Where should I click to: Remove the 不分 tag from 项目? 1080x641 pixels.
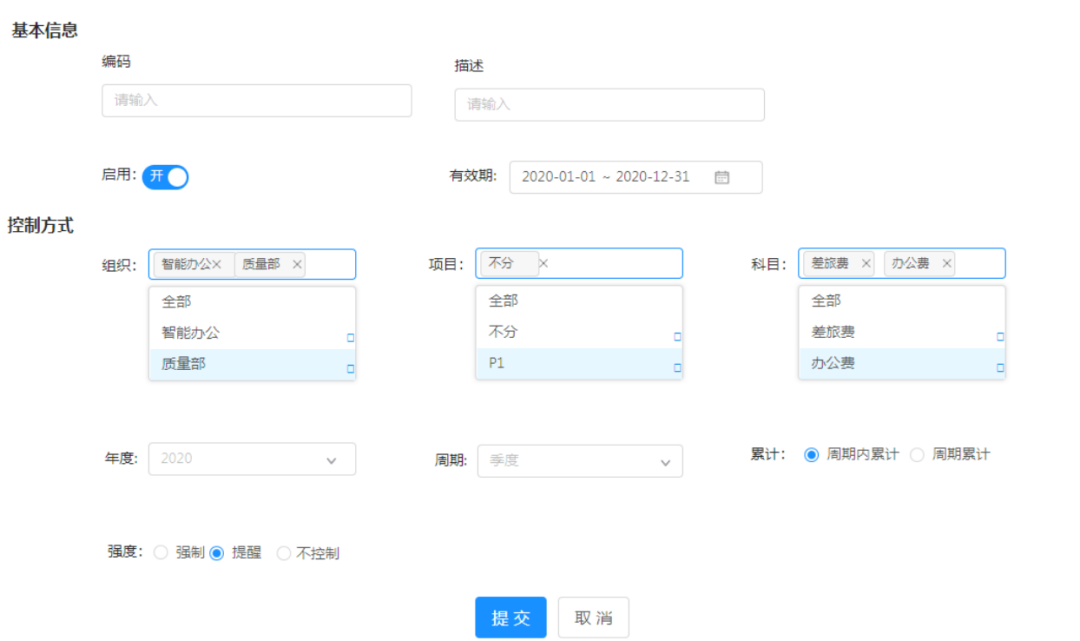point(543,263)
